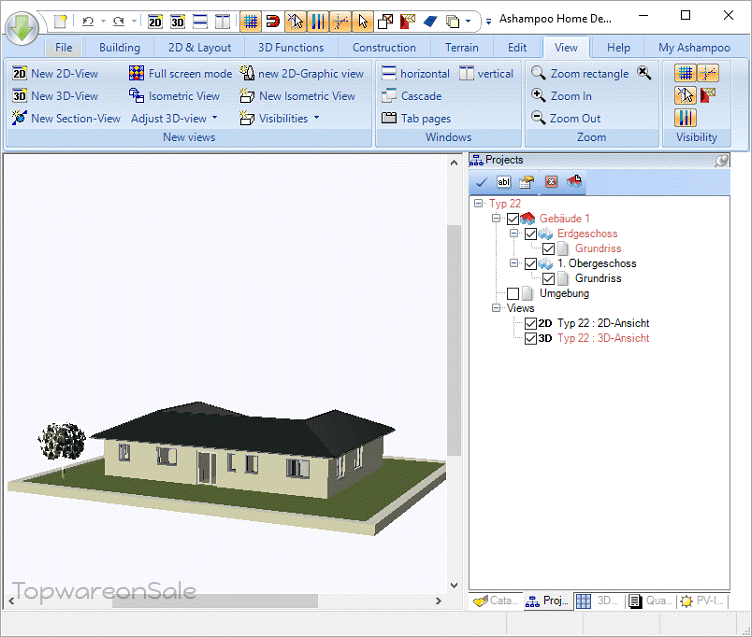Uncheck the Gebäude 1 checkbox
Image resolution: width=752 pixels, height=637 pixels.
pos(513,219)
